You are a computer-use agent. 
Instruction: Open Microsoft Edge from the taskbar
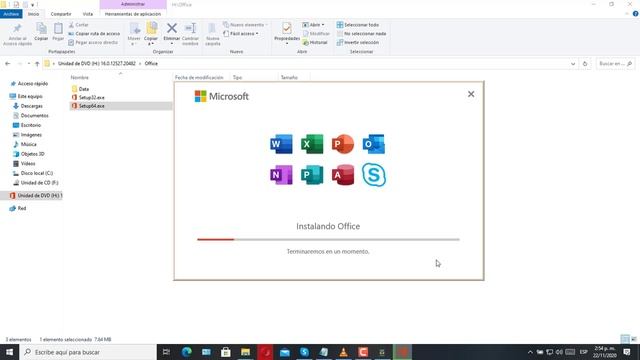(x=187, y=352)
